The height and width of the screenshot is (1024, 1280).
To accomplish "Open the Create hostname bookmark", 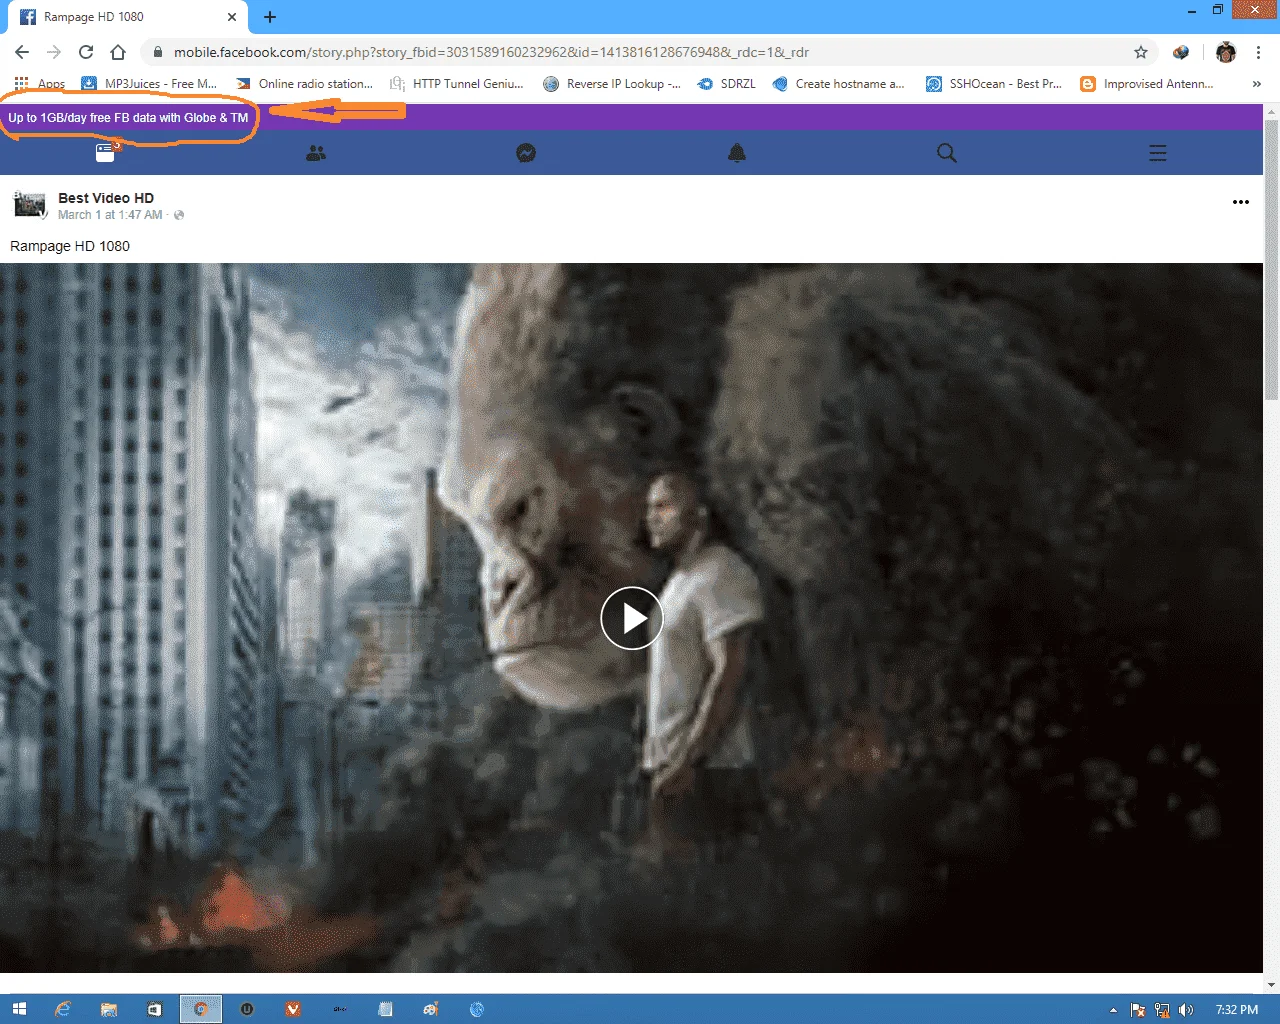I will pos(838,84).
